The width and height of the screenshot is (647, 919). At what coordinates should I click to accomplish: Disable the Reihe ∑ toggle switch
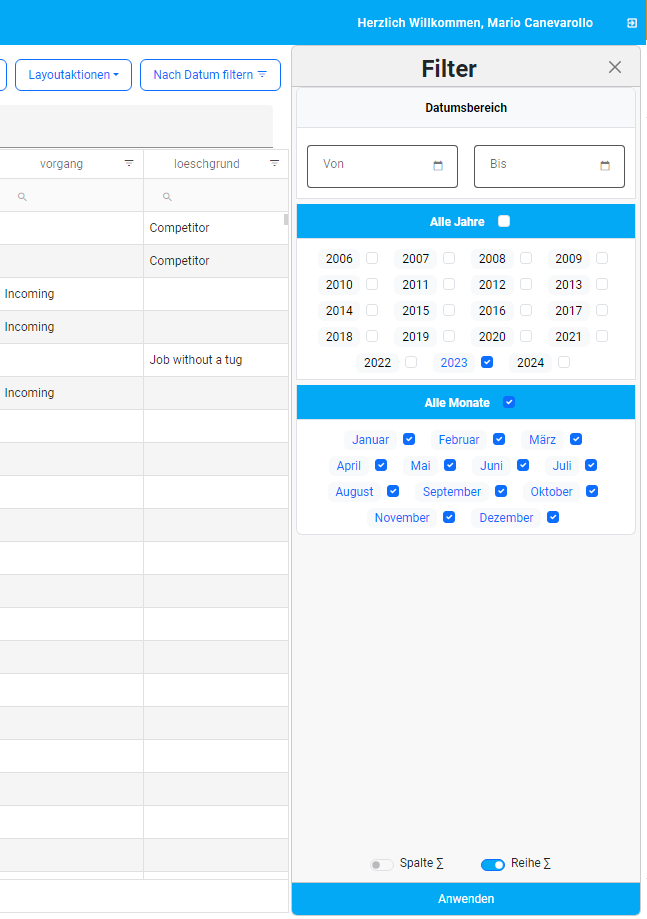[x=492, y=864]
